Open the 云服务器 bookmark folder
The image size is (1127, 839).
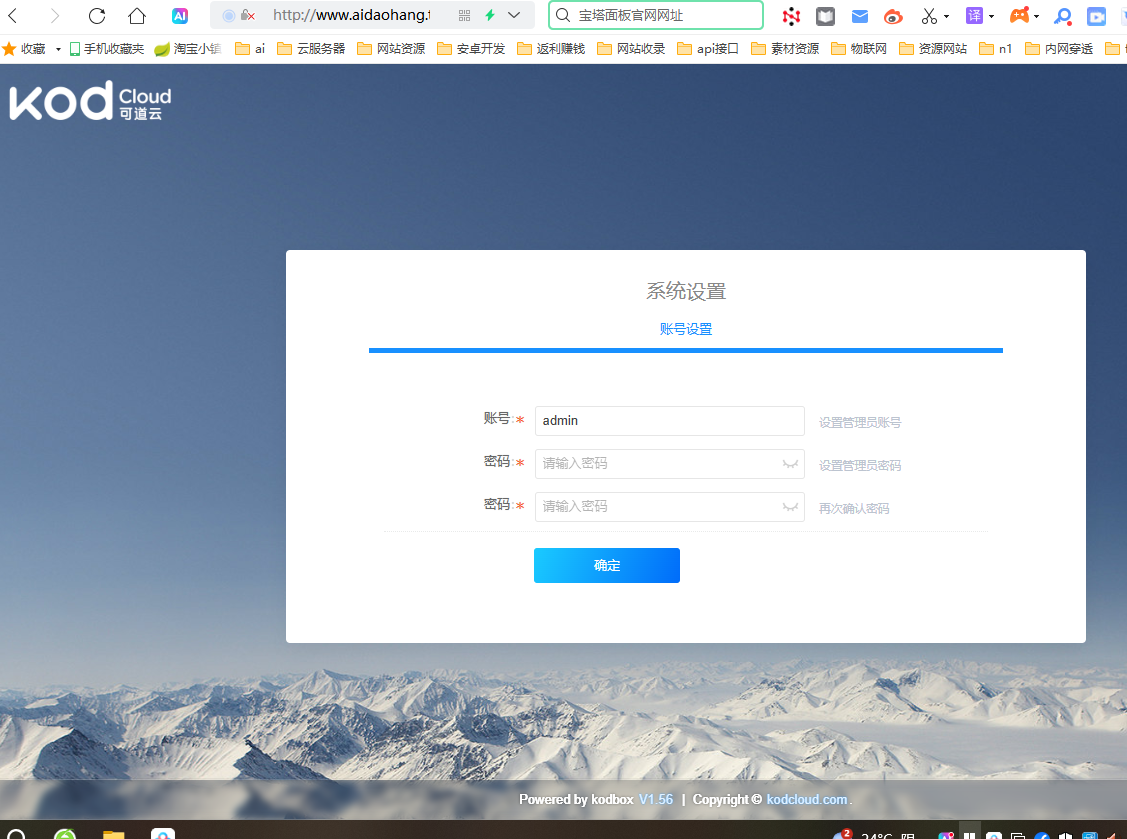tap(311, 49)
